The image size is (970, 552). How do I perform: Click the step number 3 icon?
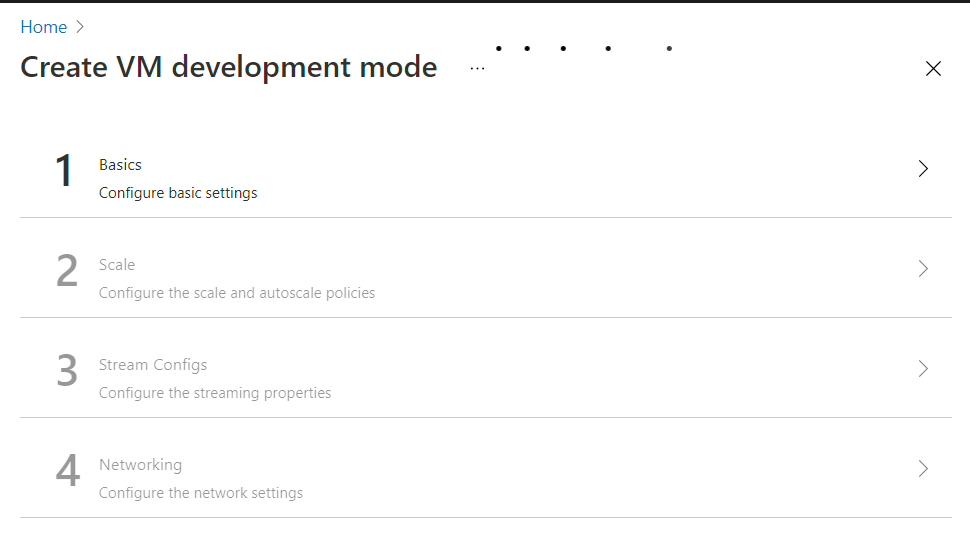click(67, 371)
